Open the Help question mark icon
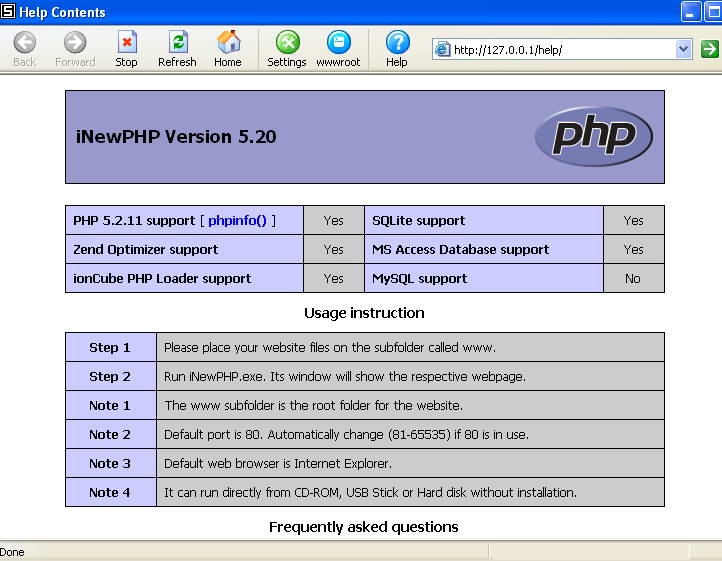 397,42
